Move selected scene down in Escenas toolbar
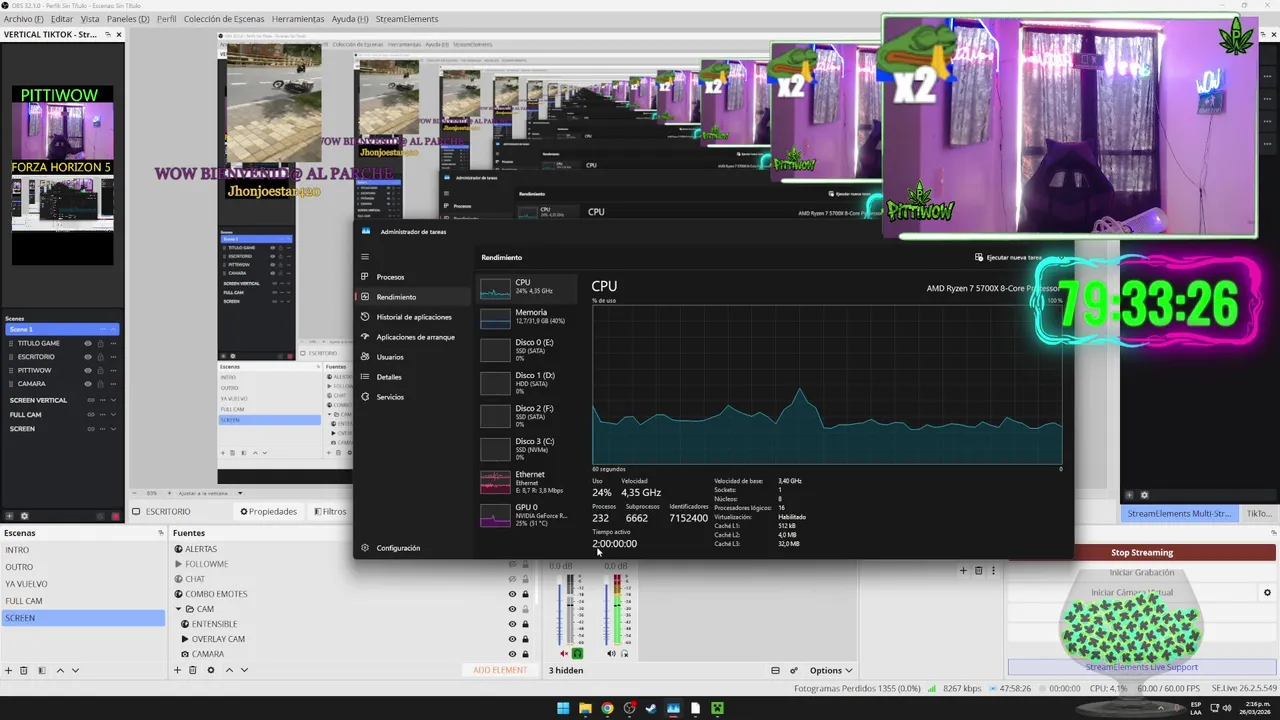This screenshot has width=1280, height=720. (75, 670)
